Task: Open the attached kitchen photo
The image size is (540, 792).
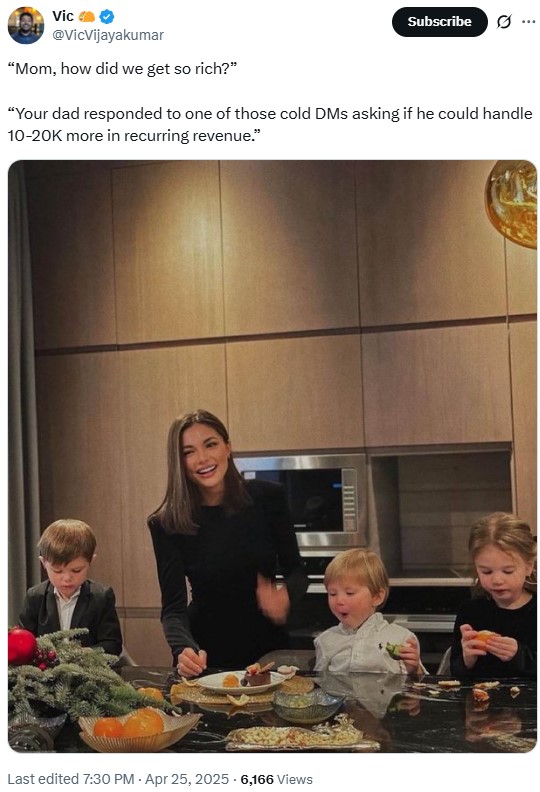Action: [272, 456]
